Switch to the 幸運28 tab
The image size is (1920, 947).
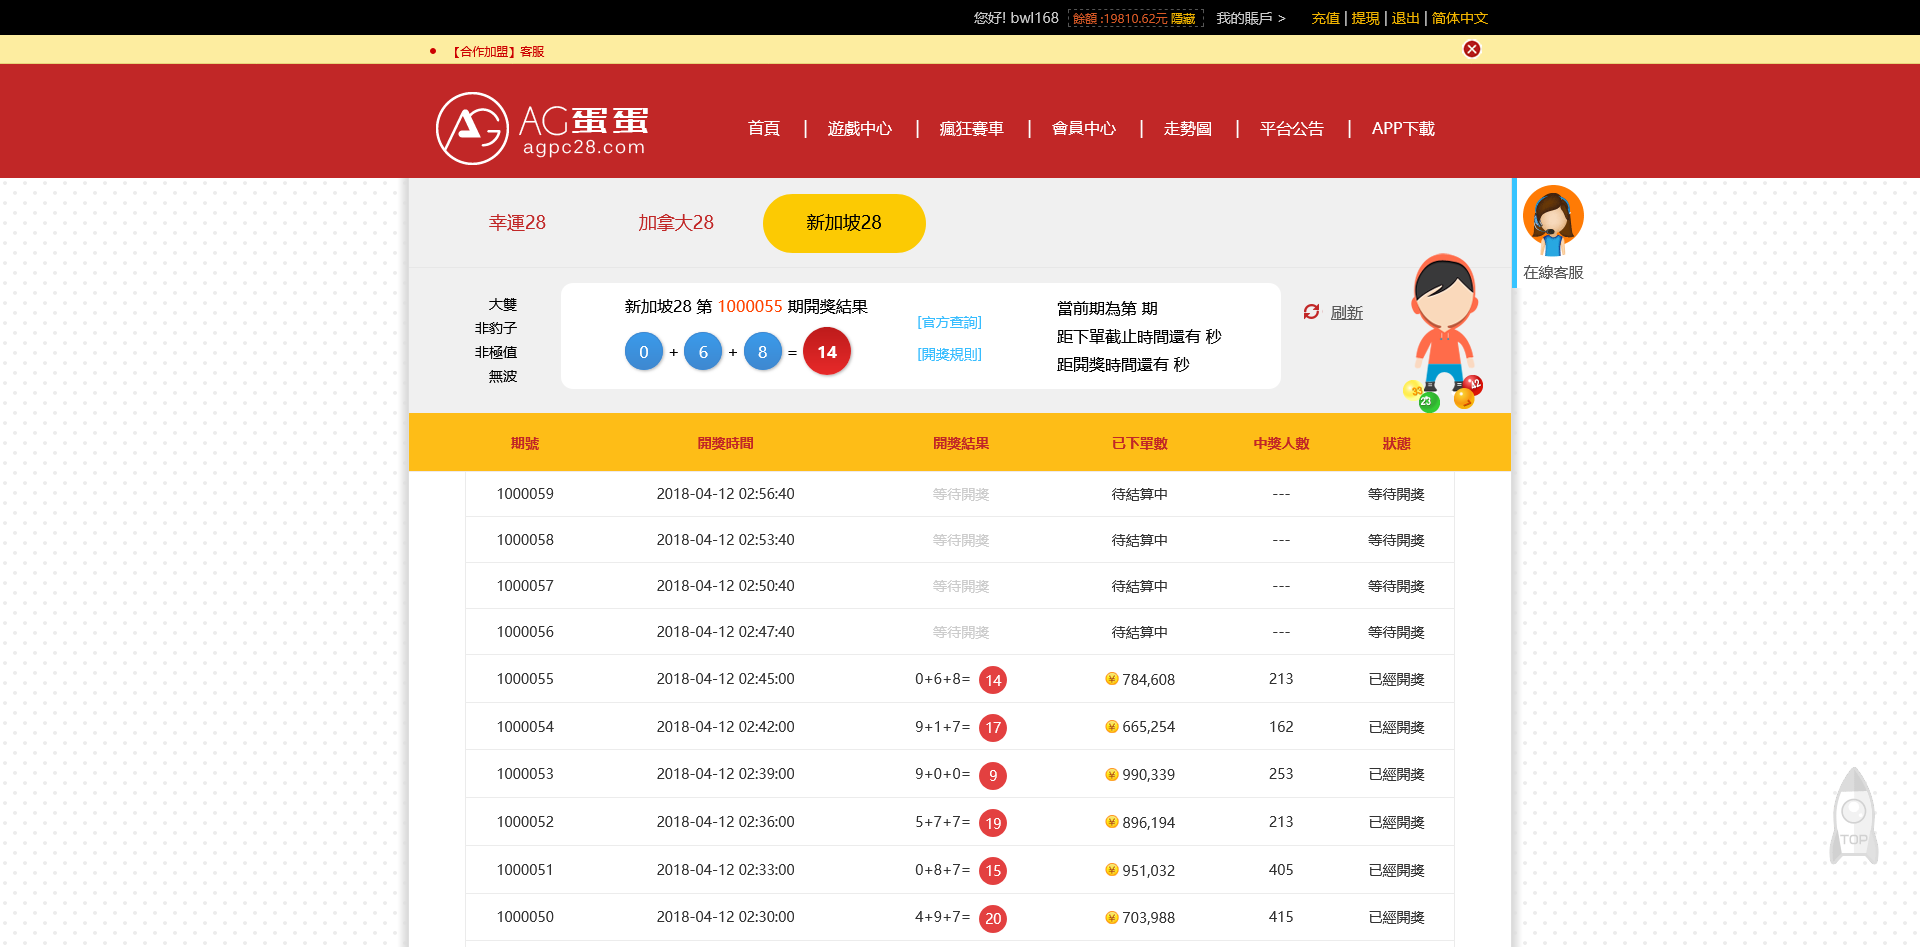point(516,223)
